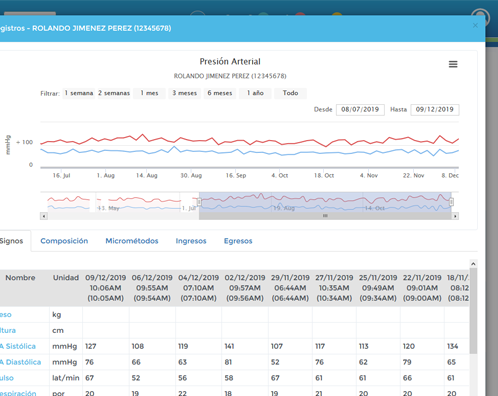Click the table vertical scrollbar thumb

(473, 311)
